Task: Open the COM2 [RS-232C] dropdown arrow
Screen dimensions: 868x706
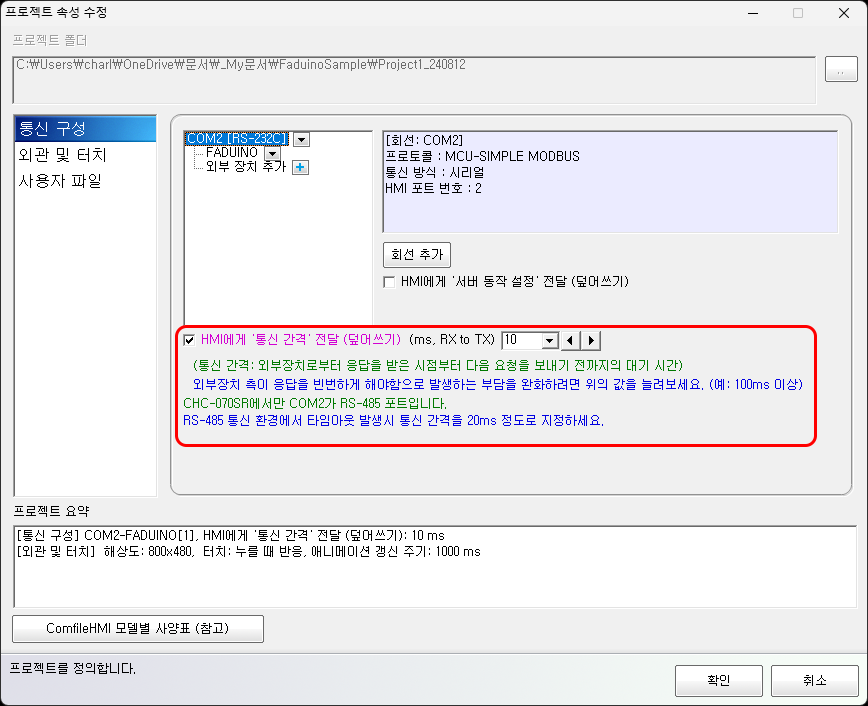Action: pos(301,138)
